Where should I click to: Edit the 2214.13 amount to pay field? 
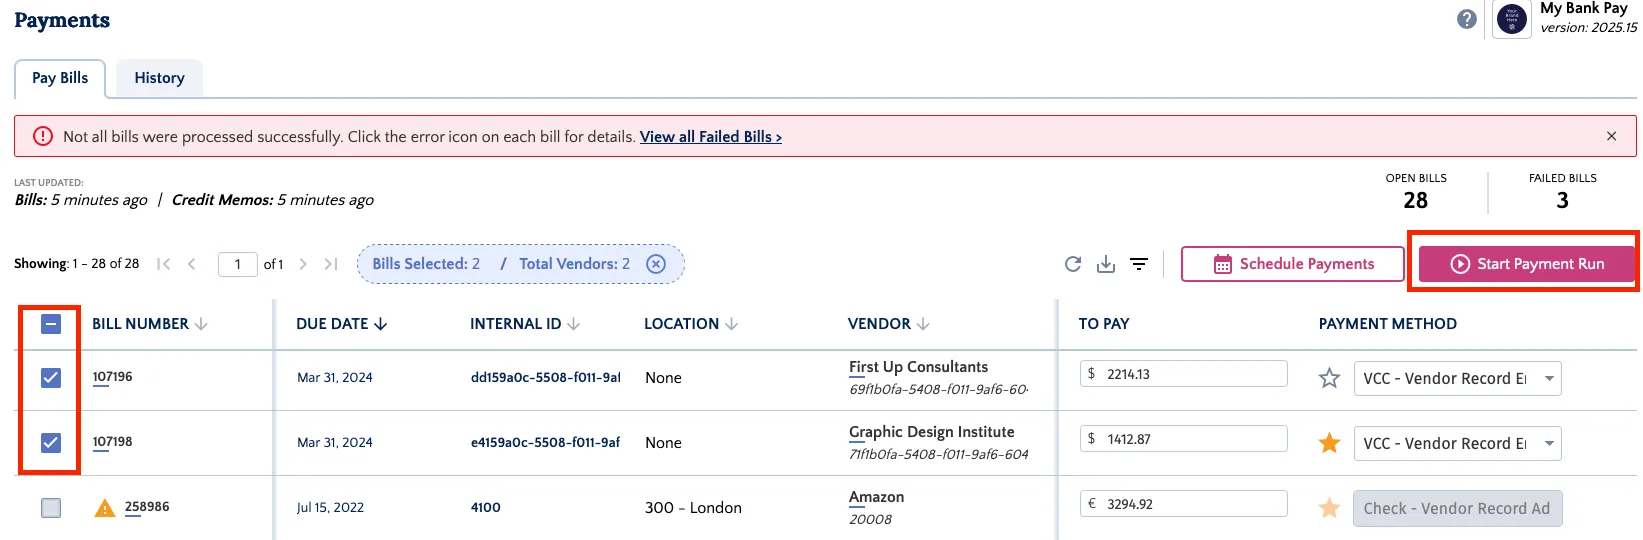click(x=1184, y=374)
